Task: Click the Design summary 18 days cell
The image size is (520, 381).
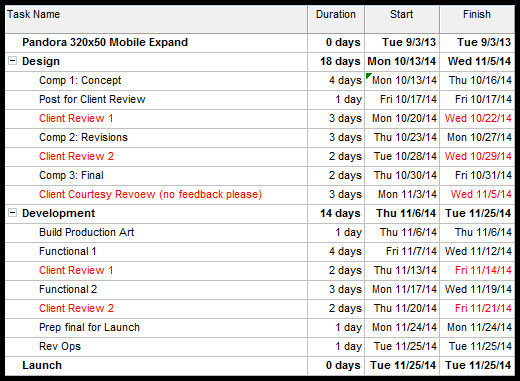Action: [336, 61]
